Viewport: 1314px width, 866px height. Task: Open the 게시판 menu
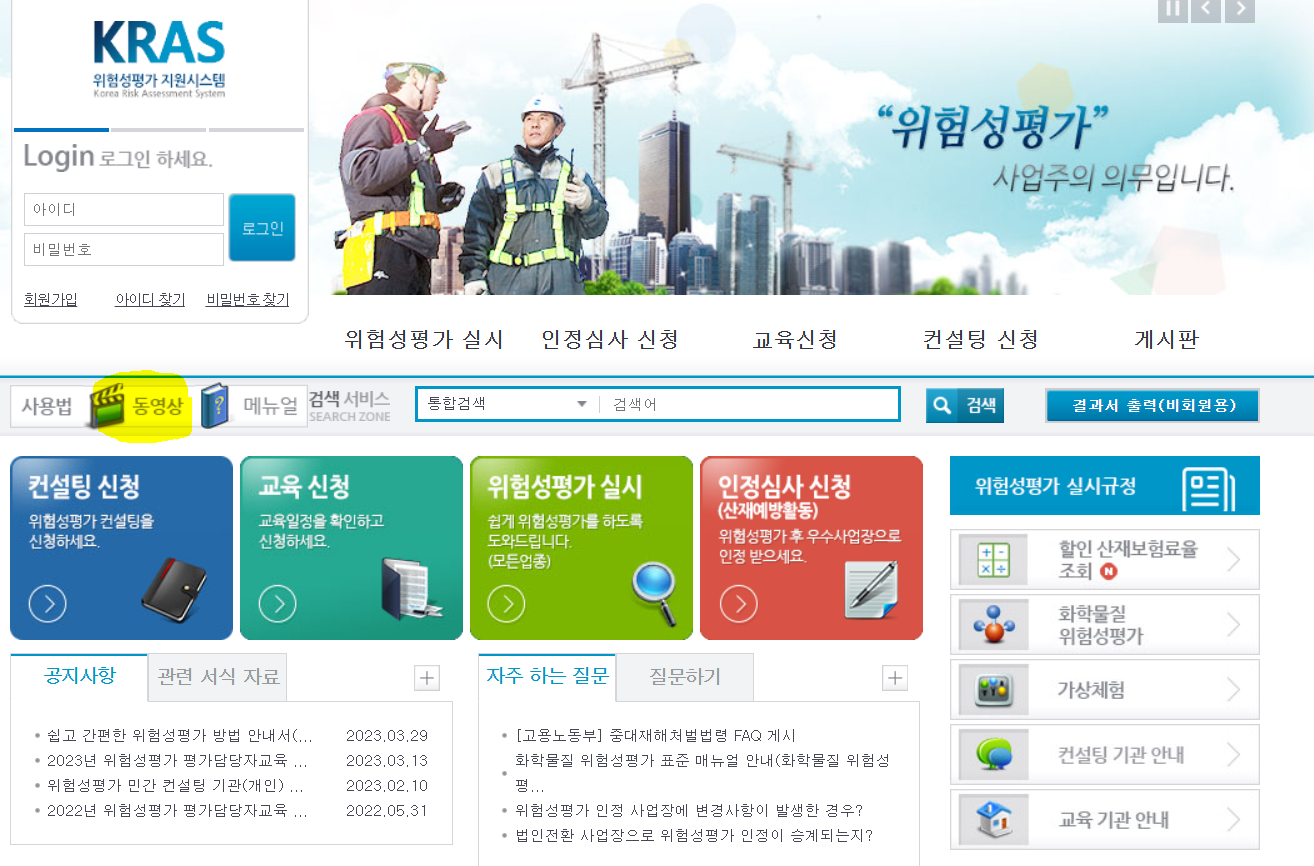coord(1168,339)
